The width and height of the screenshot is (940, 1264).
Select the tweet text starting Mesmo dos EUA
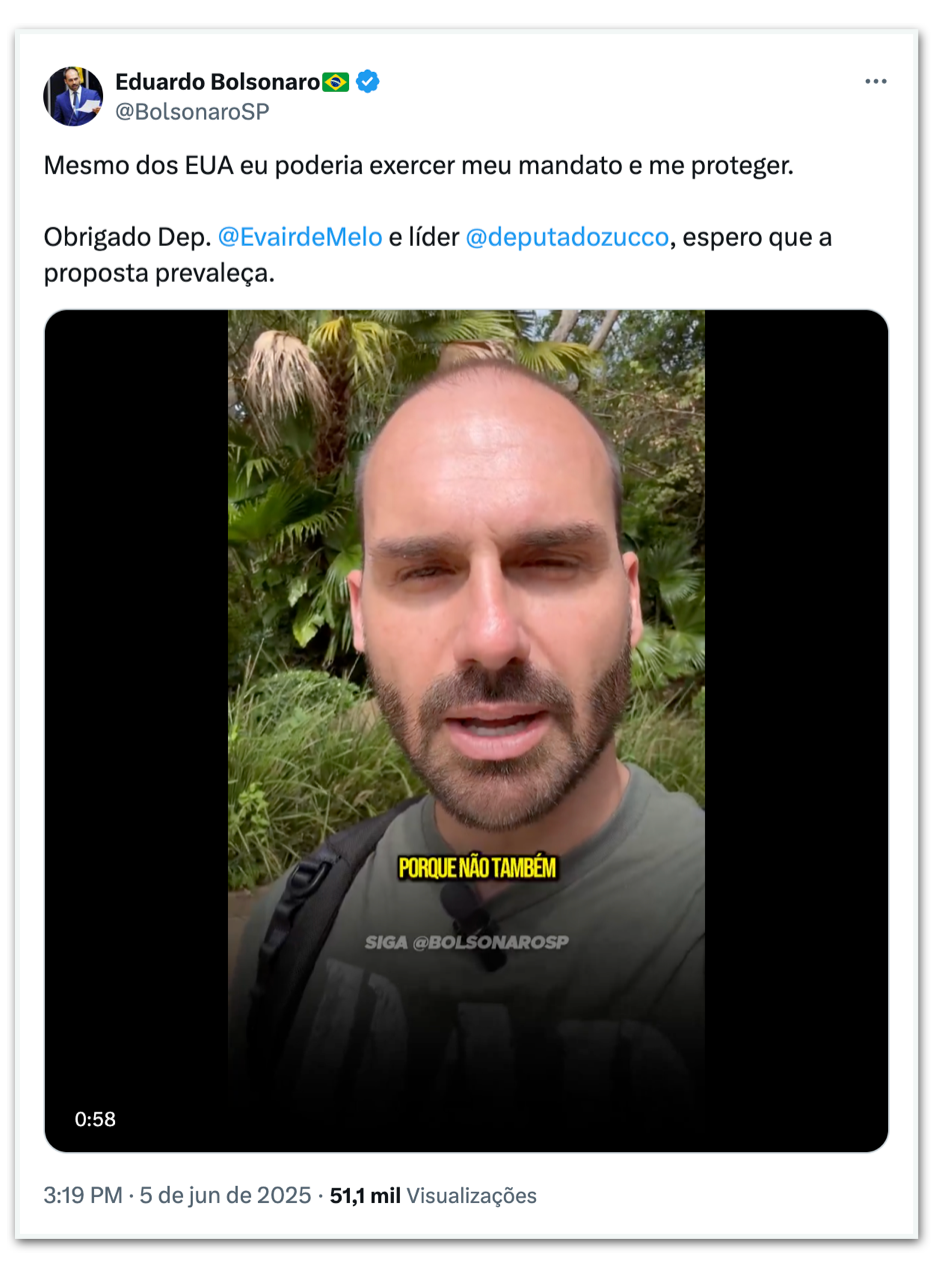[418, 165]
